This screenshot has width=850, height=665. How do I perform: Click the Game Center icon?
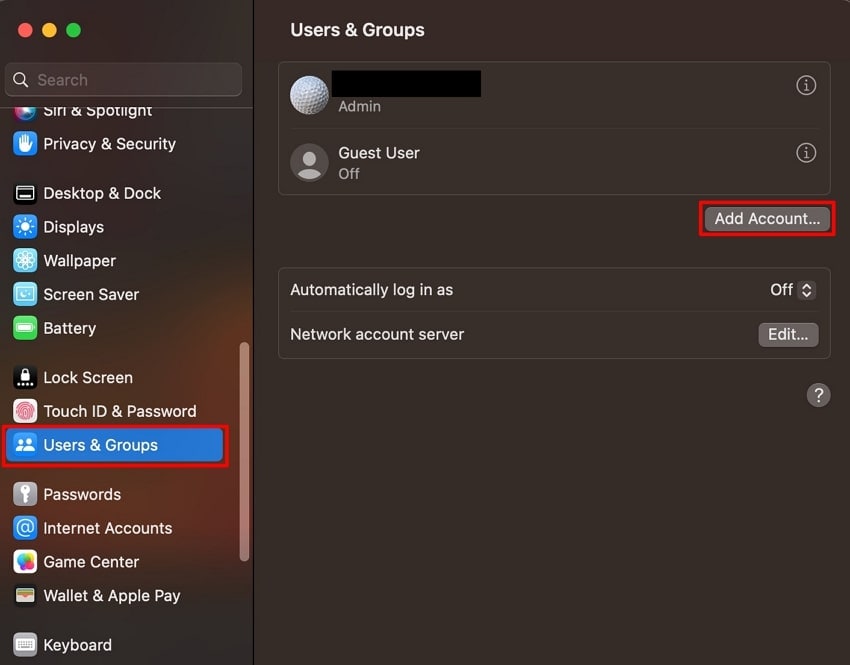pyautogui.click(x=24, y=562)
